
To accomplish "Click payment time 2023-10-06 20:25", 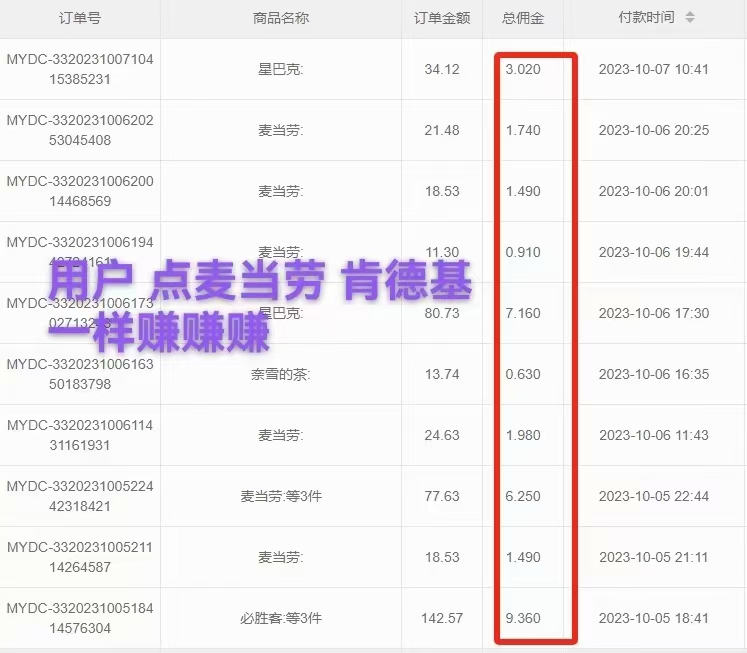I will click(x=654, y=130).
